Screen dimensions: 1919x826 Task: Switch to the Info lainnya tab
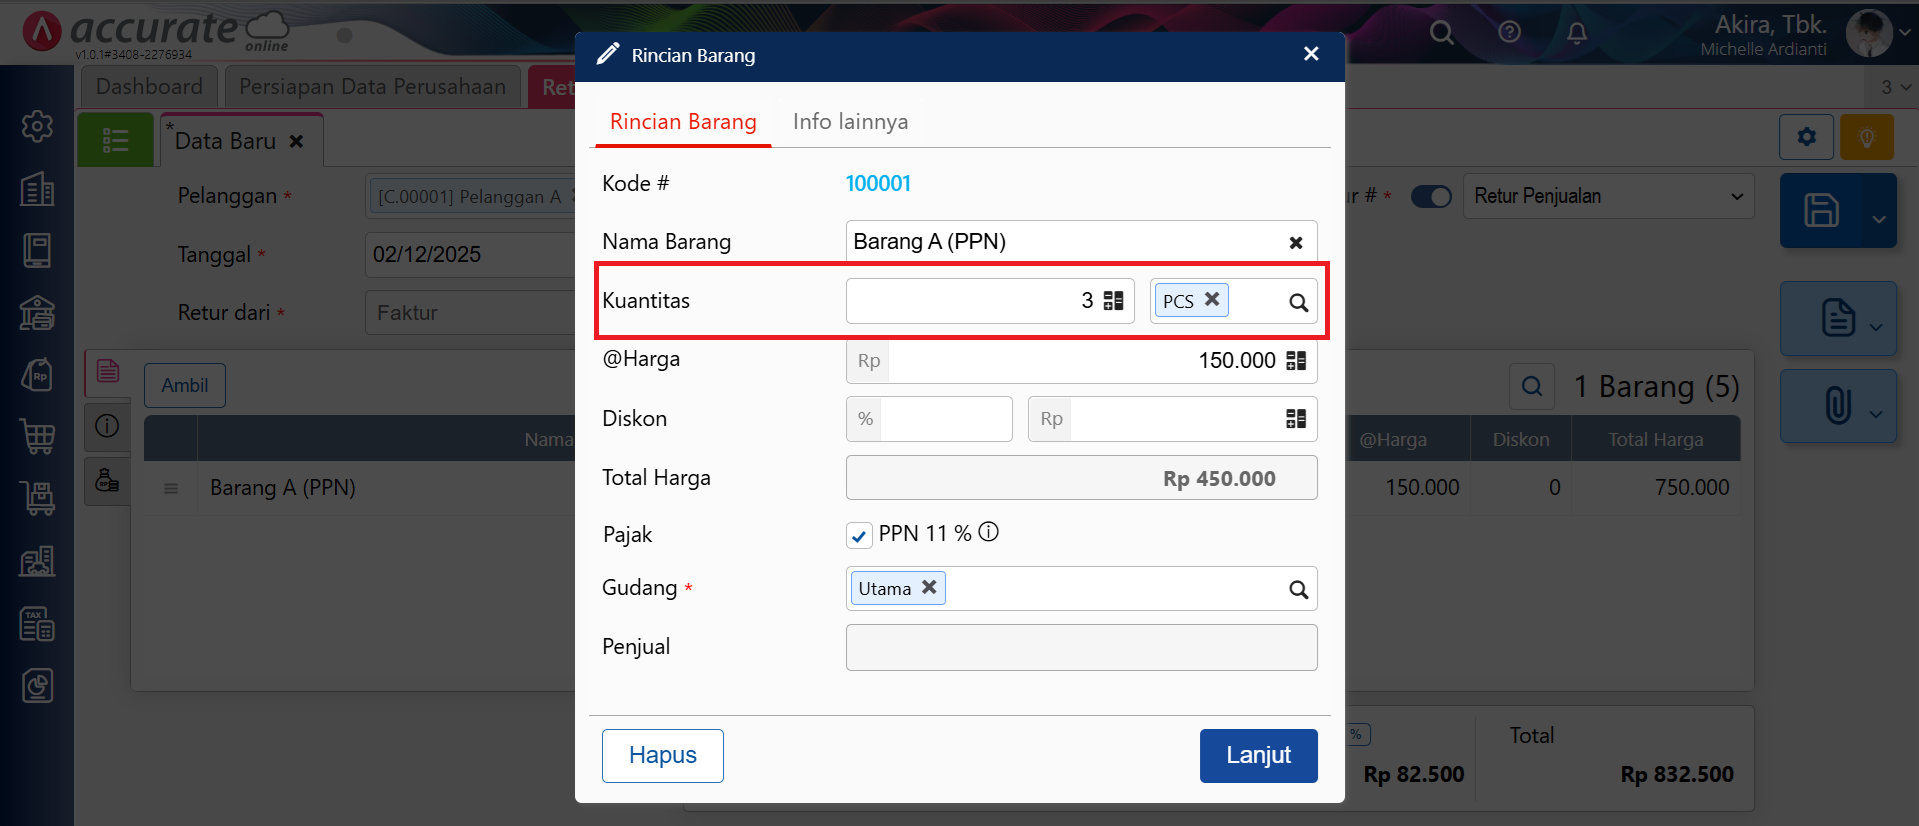850,122
